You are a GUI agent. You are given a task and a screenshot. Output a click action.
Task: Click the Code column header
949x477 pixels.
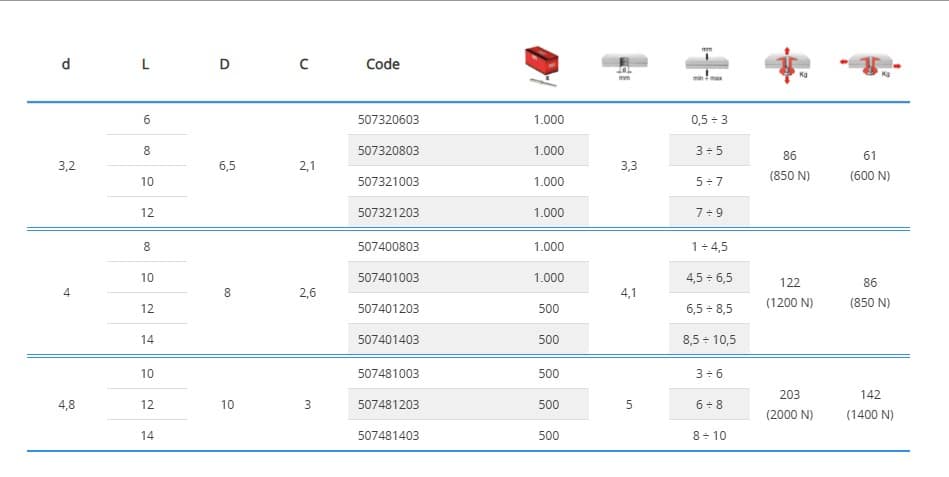383,64
